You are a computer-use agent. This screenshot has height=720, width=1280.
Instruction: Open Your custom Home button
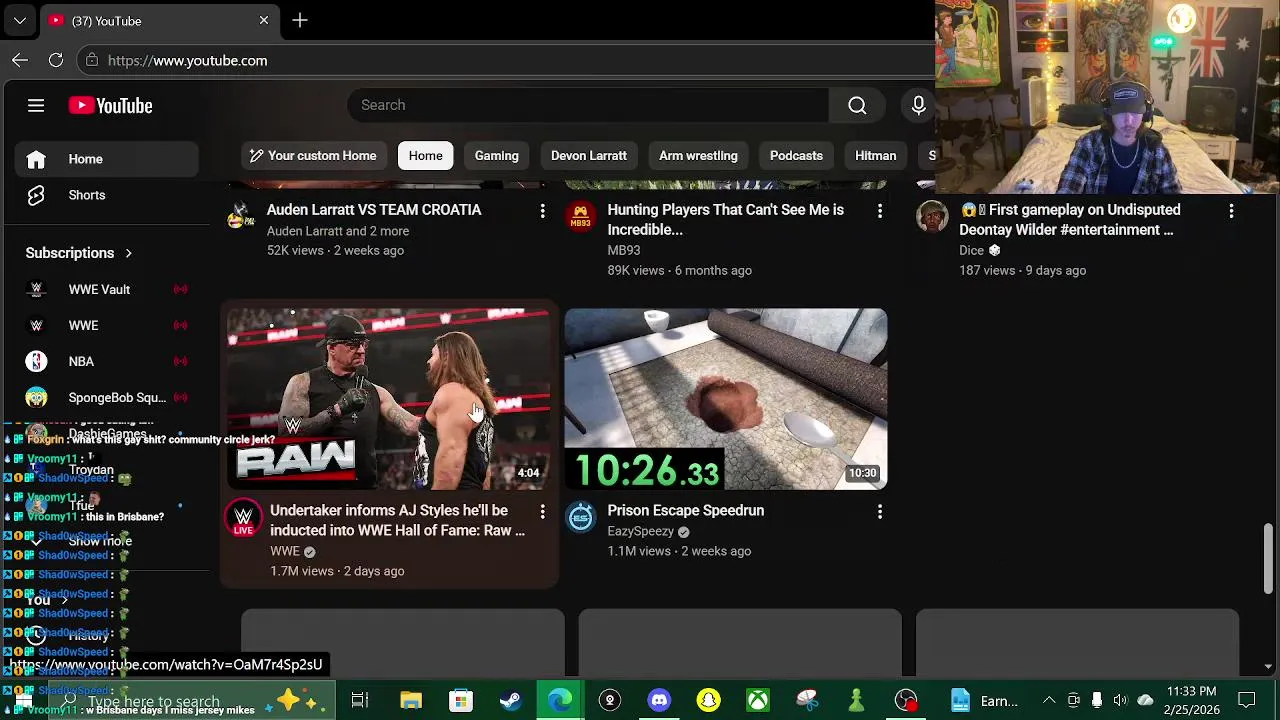(313, 156)
